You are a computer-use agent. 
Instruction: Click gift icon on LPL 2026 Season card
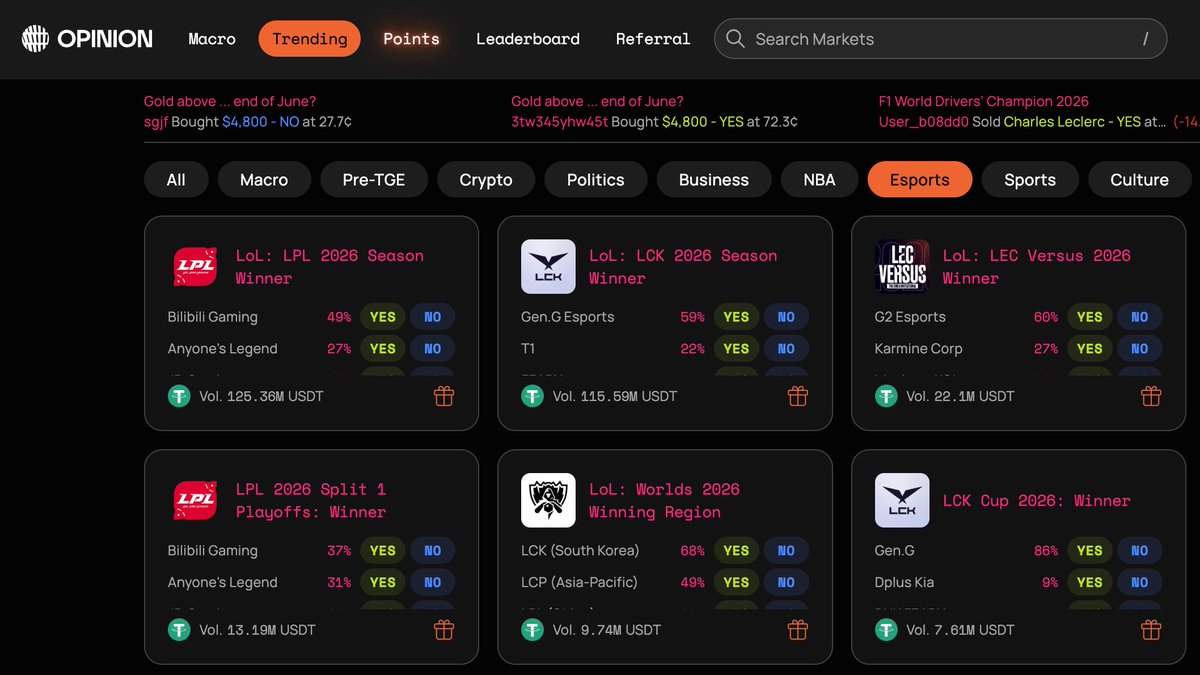click(x=444, y=396)
